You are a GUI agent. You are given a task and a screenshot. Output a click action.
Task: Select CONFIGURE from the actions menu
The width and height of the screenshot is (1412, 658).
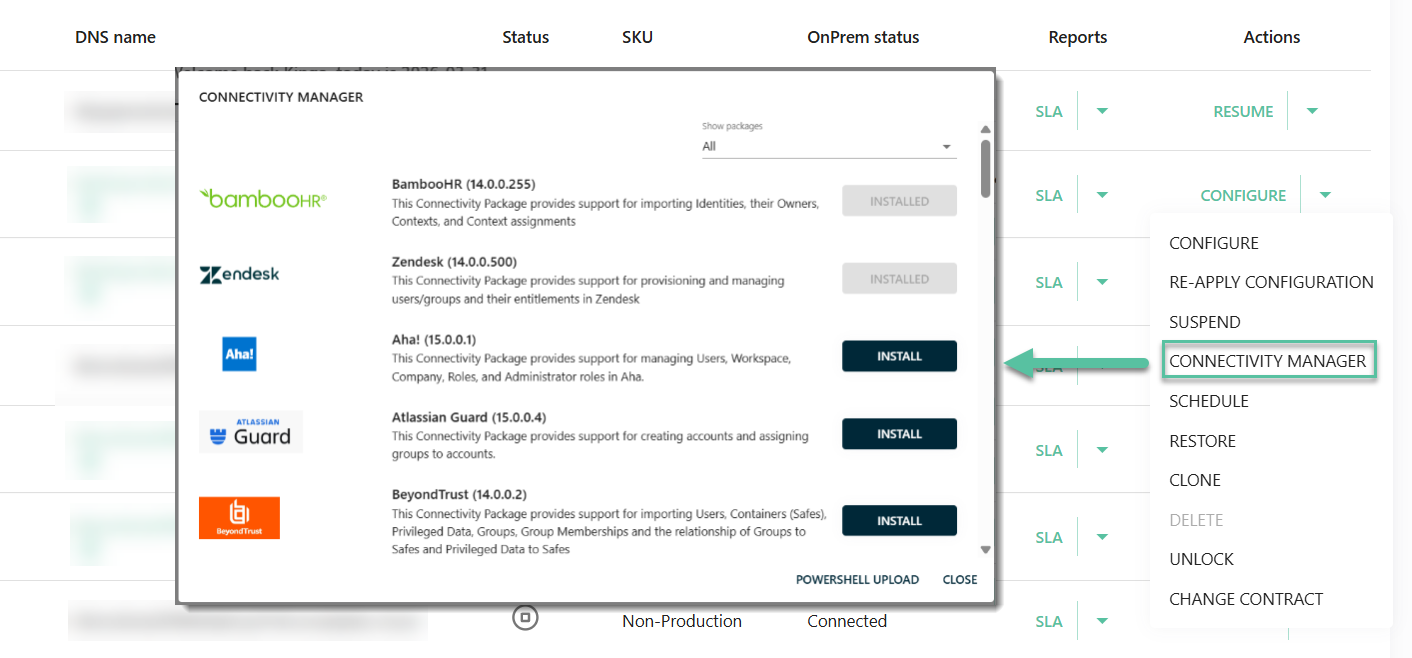[x=1213, y=243]
